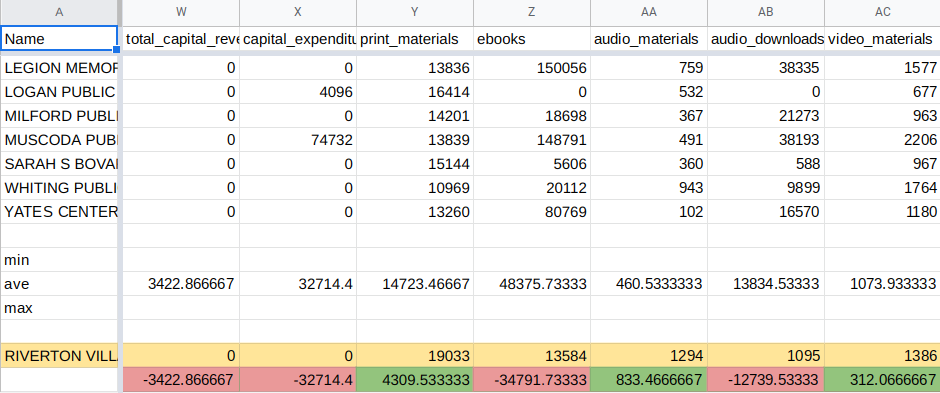Screen dimensions: 940x393
Task: Click red difference cell -12739.53333
Action: click(766, 380)
